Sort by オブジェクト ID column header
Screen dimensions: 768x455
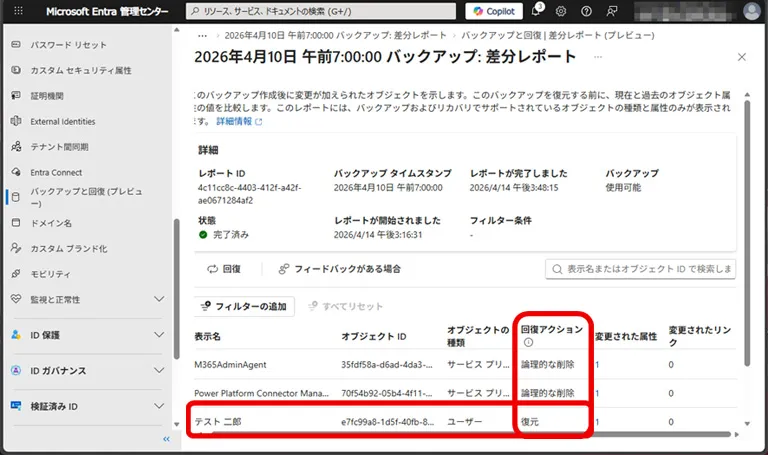tap(374, 336)
